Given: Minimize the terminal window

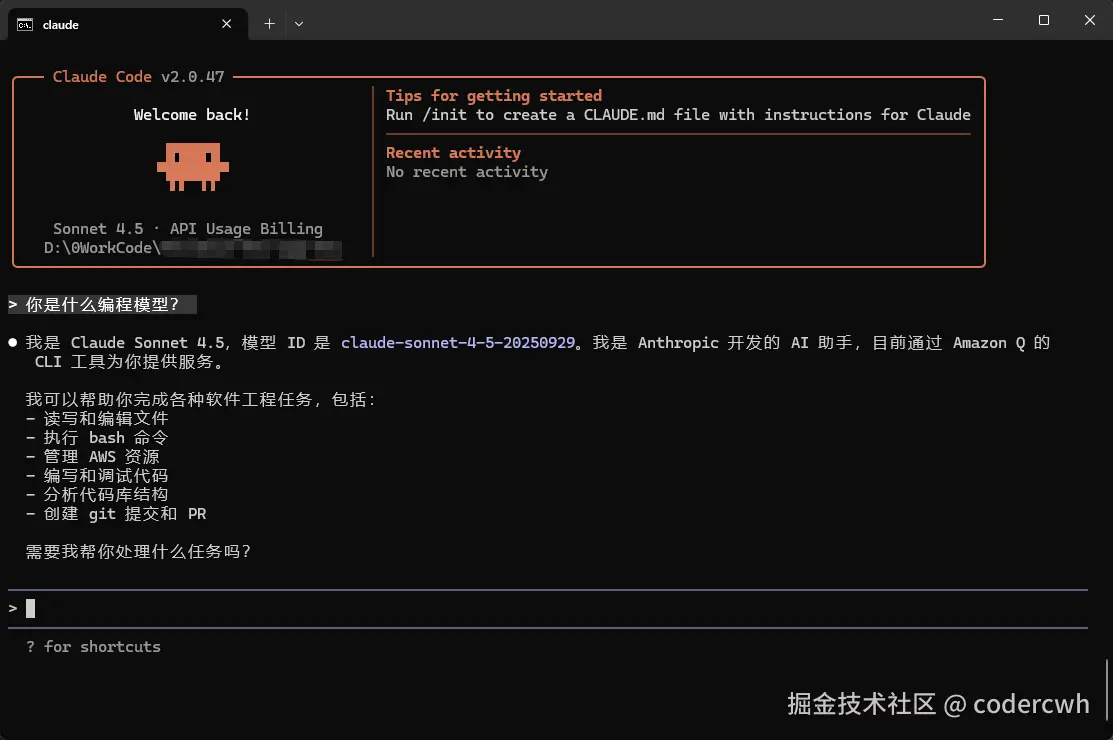Looking at the screenshot, I should click(x=998, y=20).
